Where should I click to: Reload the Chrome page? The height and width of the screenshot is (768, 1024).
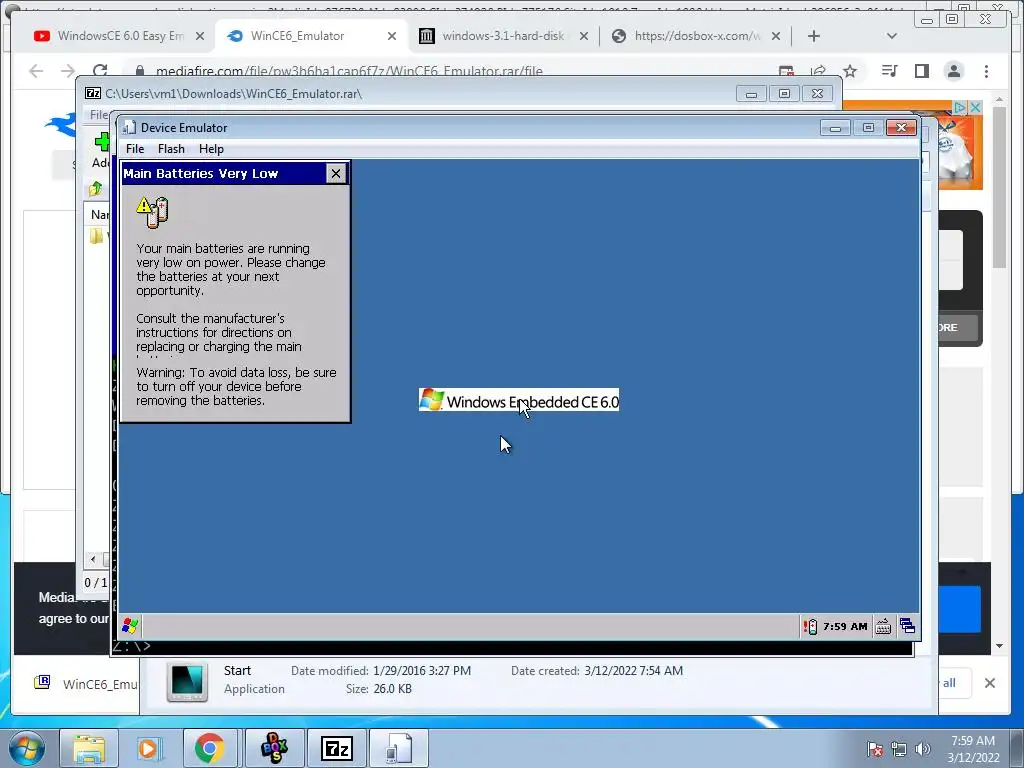coord(100,71)
